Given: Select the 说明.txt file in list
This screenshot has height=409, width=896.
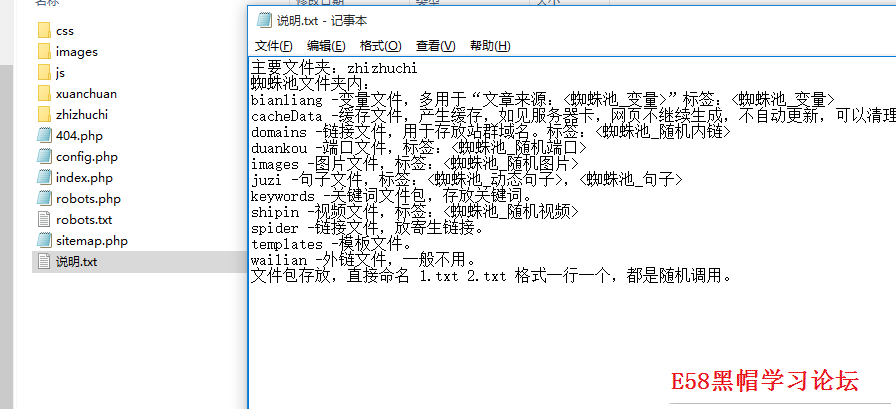Looking at the screenshot, I should [x=76, y=262].
